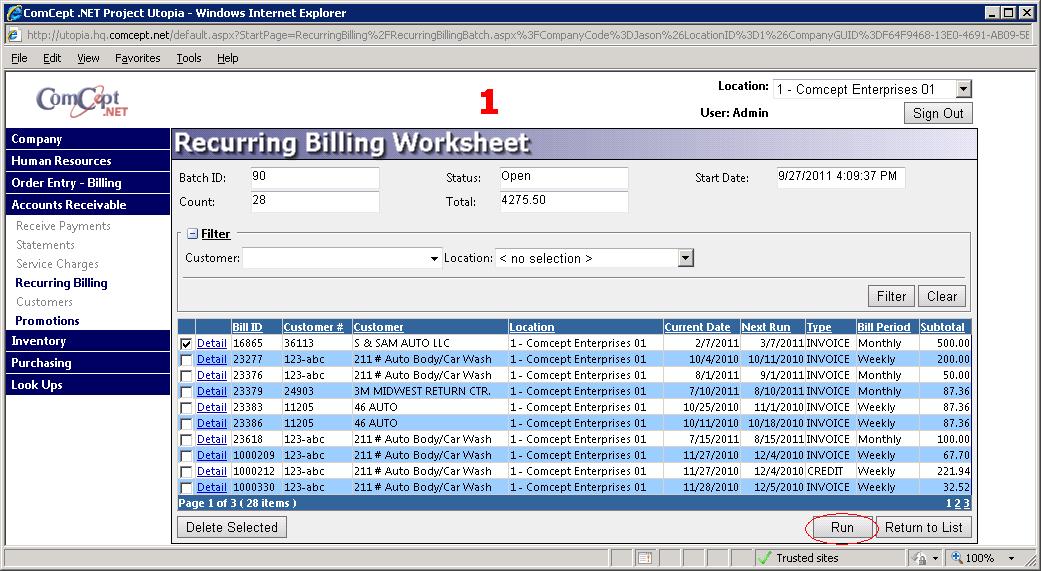Viewport: 1041px width, 571px height.
Task: Open the Location dropdown at top right
Action: (963, 90)
